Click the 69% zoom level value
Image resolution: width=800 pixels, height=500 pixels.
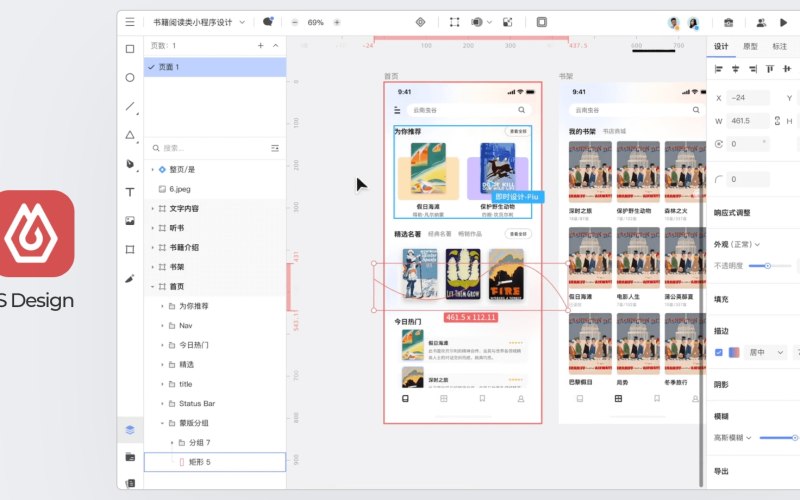pos(315,22)
